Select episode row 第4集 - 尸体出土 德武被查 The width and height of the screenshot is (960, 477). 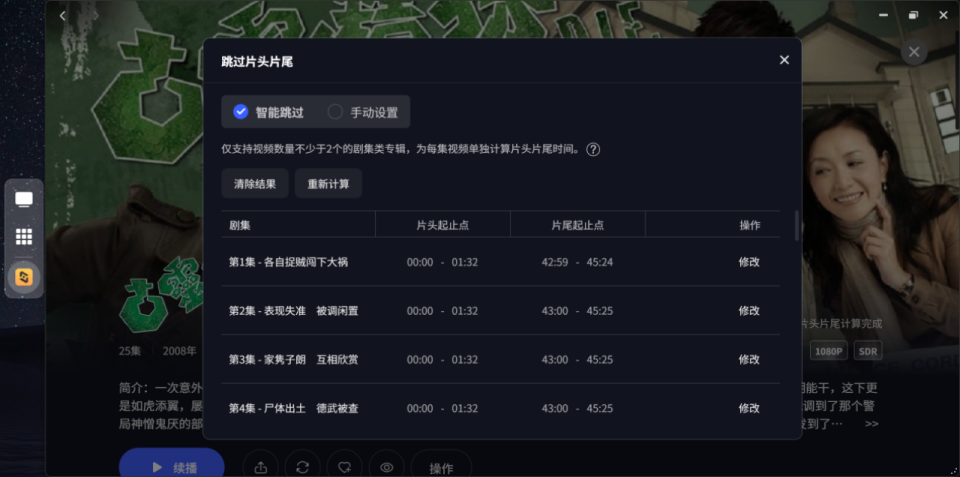[501, 408]
